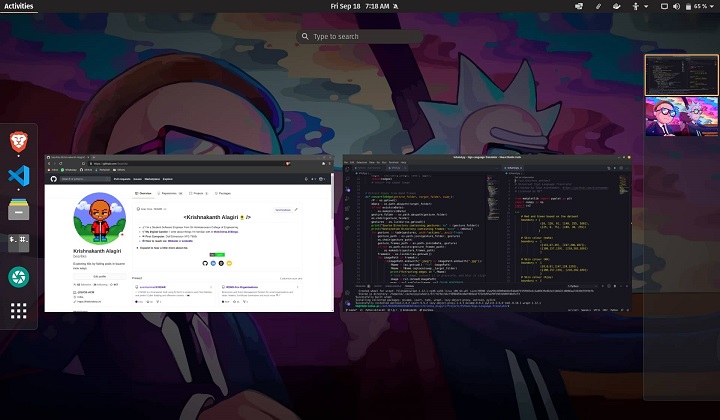Click the browser page vertical scrollbar
The image size is (720, 420).
pos(332,197)
